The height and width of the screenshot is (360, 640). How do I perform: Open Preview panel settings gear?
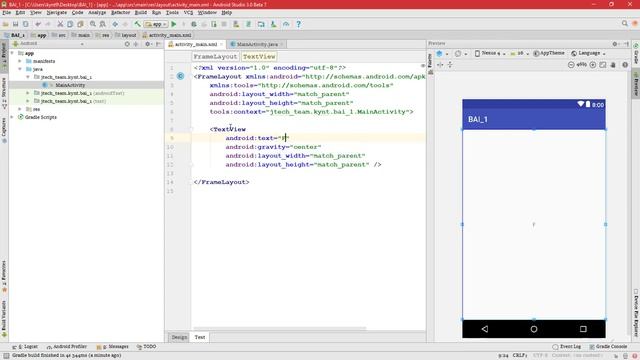[x=615, y=44]
